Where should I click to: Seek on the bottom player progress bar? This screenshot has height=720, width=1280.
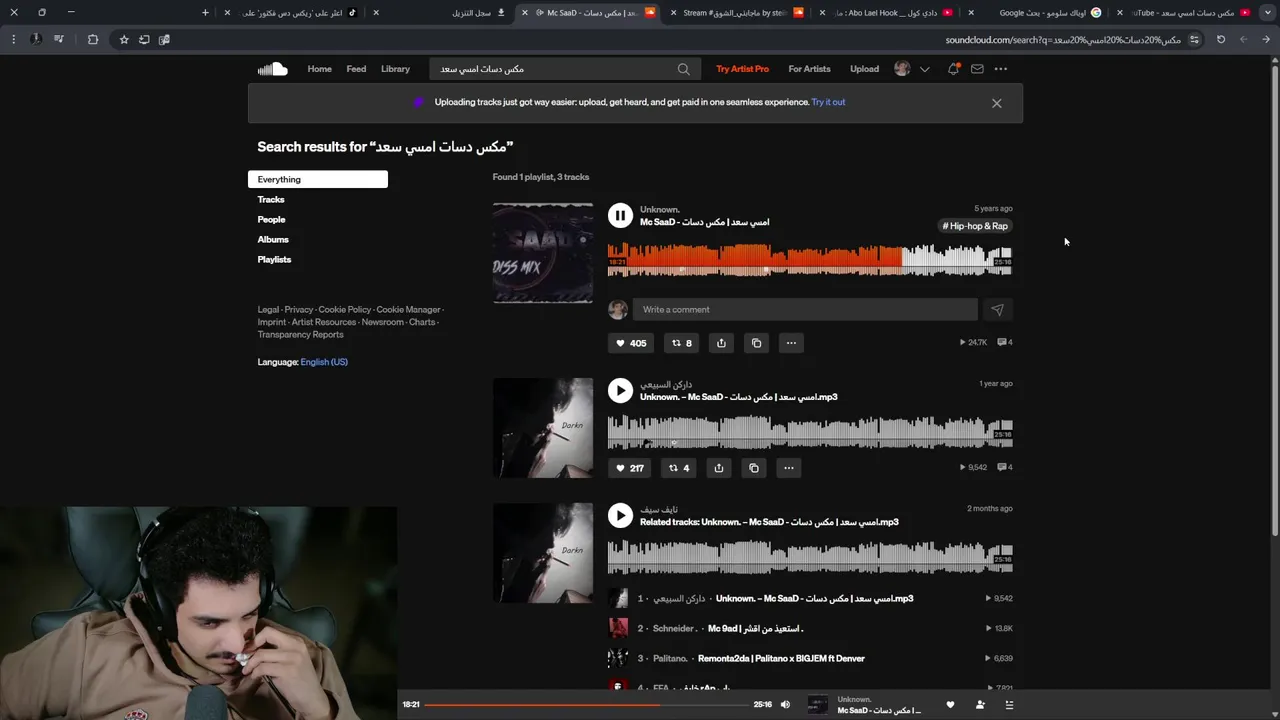(587, 705)
